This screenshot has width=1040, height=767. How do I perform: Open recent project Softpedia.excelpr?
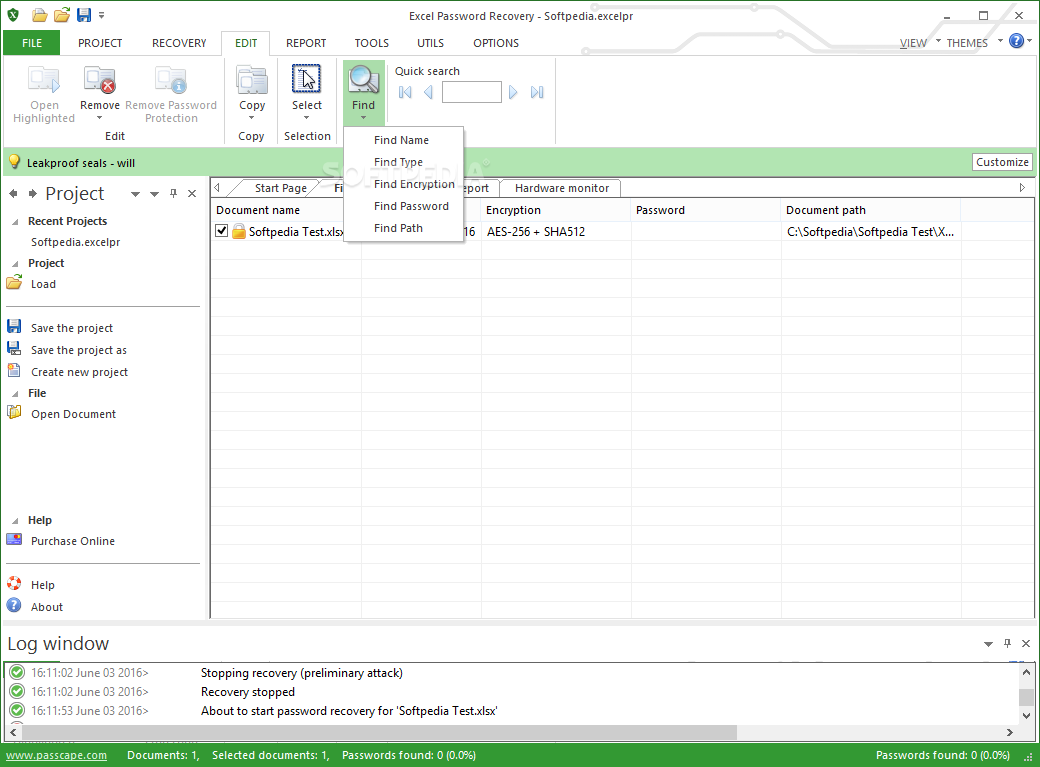tap(76, 242)
